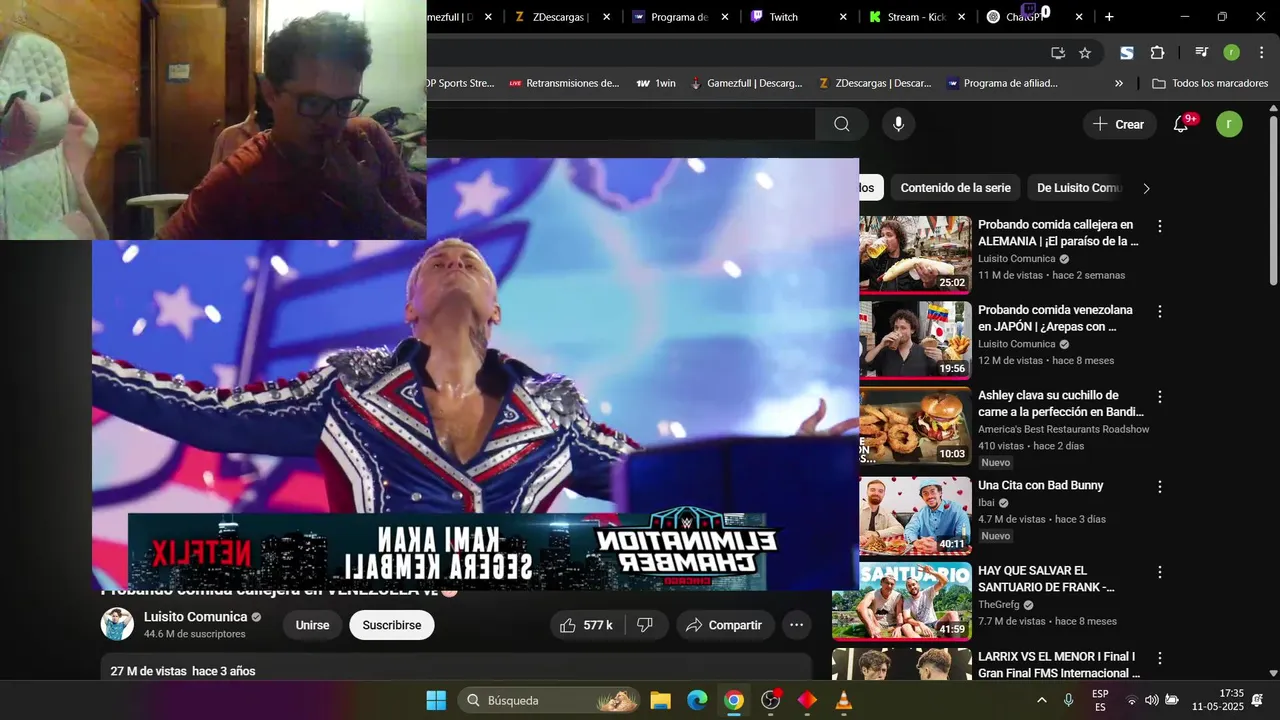Open the YouTube notifications bell
Viewport: 1280px width, 720px height.
(1181, 124)
